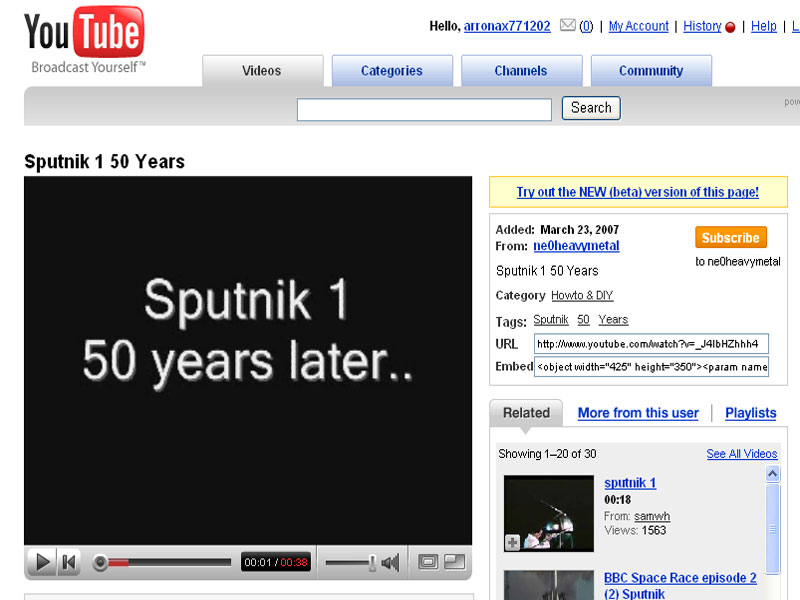Click the Added: March 23, 2007 text
Viewport: 800px width, 600px height.
[x=557, y=230]
